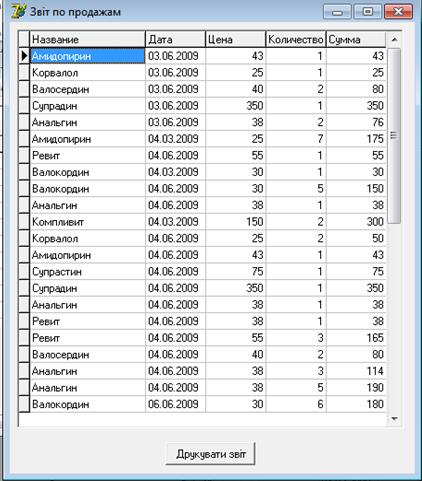Click the current-row arrow indicator beside highlighted Амидопирин
The image size is (422, 481).
tap(24, 56)
